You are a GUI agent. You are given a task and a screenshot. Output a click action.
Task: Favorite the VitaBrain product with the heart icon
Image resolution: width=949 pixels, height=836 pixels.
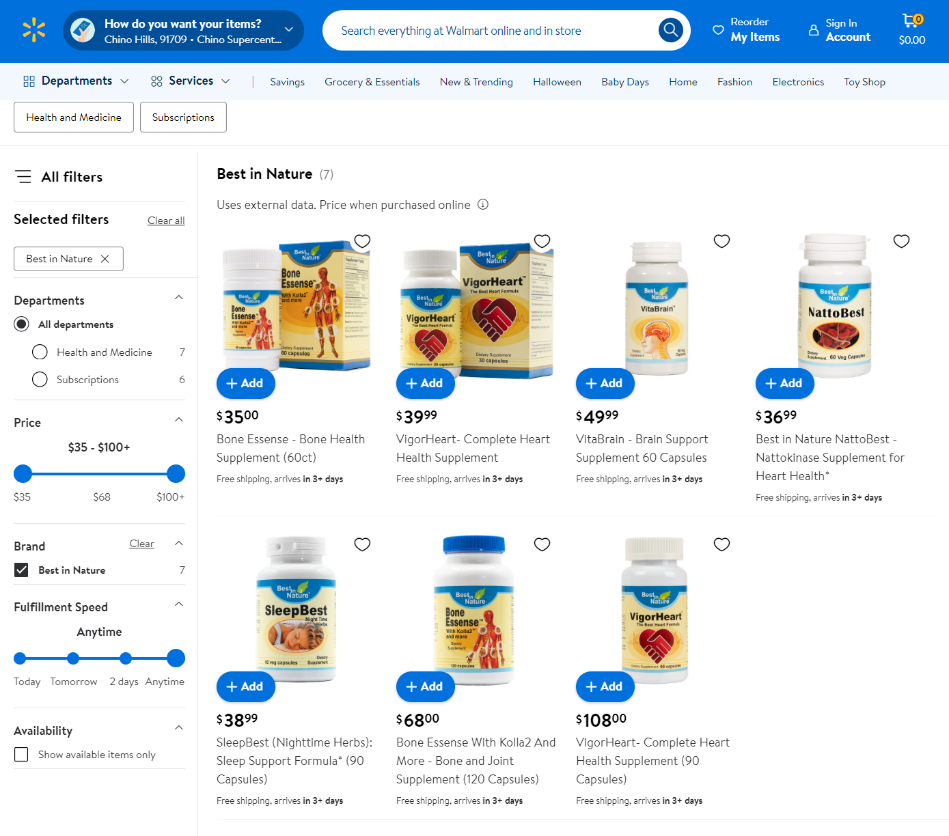coord(721,241)
